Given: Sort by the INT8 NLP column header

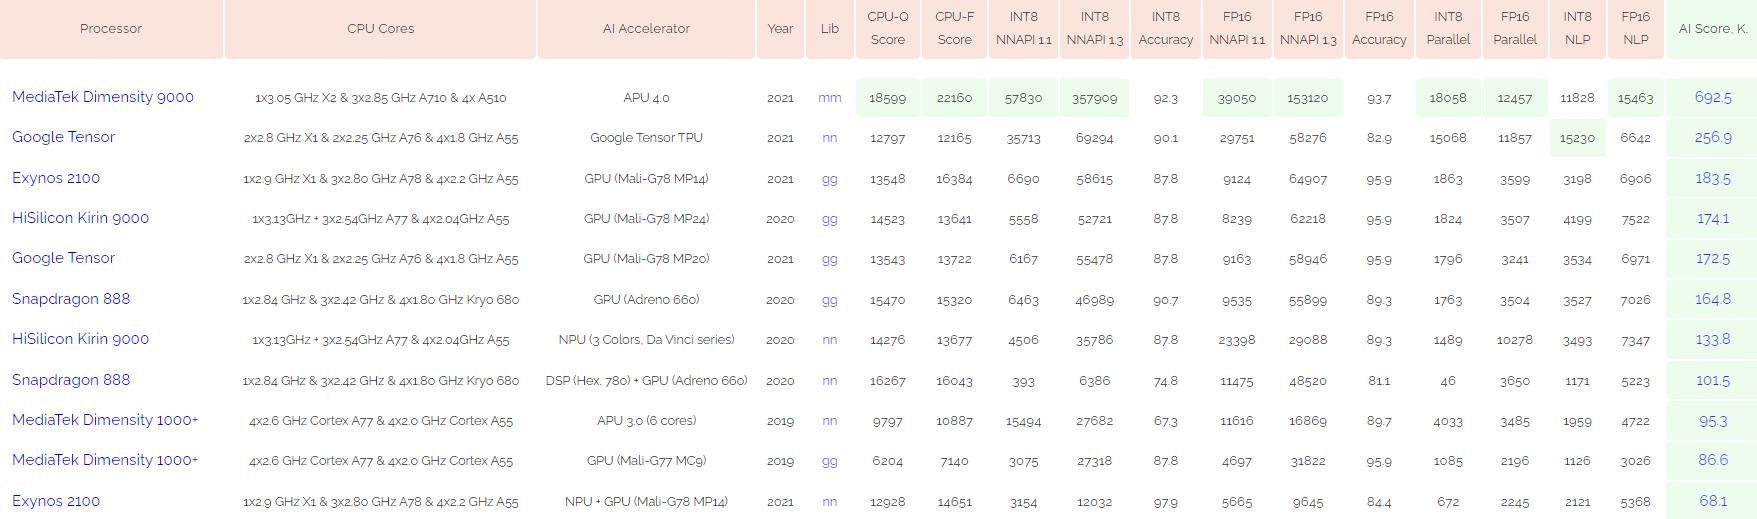Looking at the screenshot, I should pos(1578,29).
